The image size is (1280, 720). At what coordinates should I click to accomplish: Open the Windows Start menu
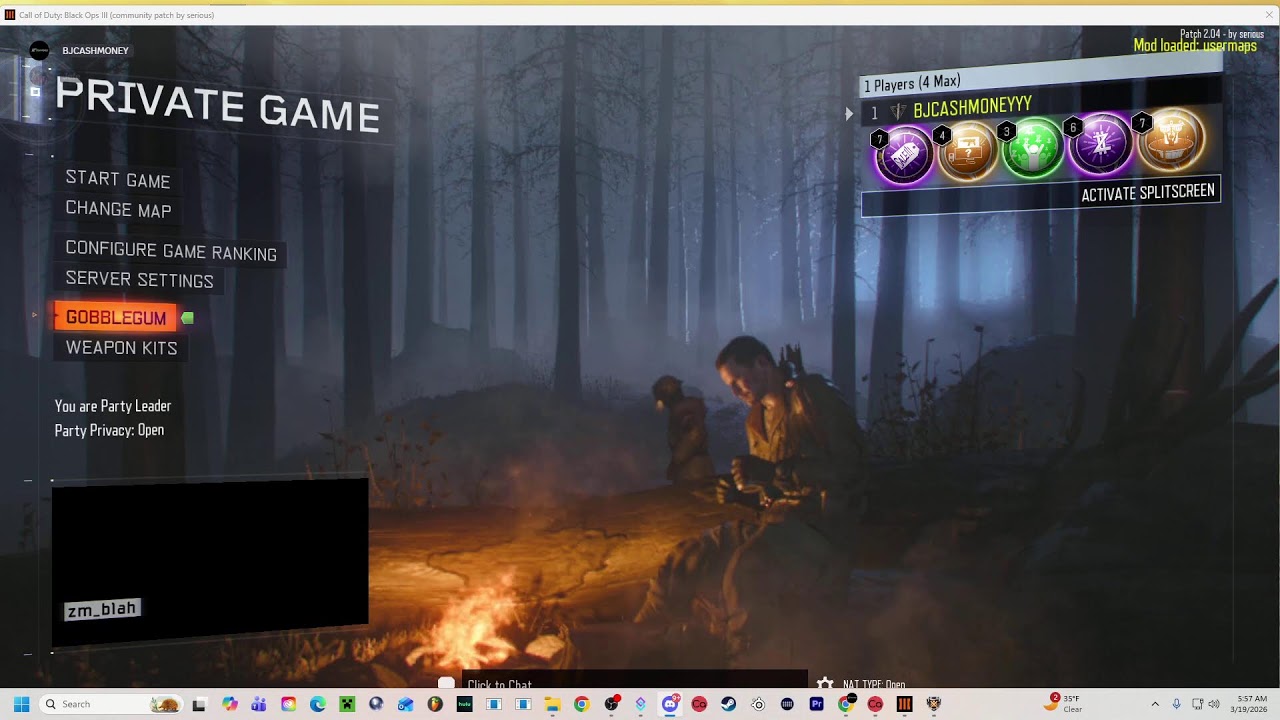[x=21, y=704]
